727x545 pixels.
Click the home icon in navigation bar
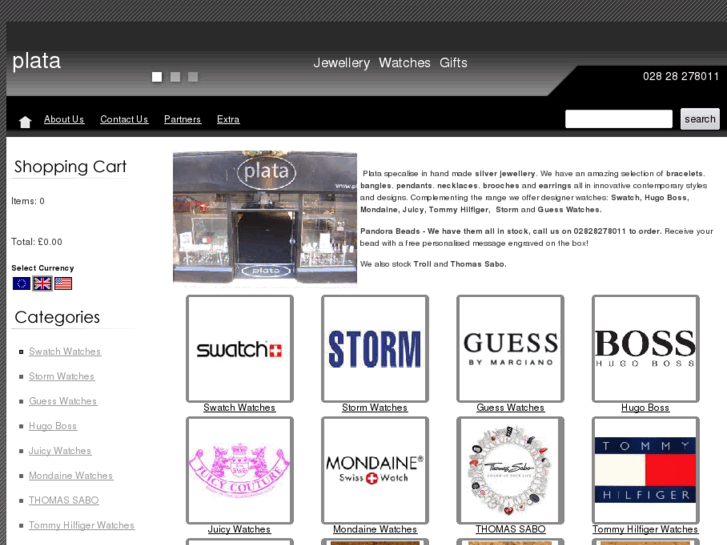click(x=25, y=122)
